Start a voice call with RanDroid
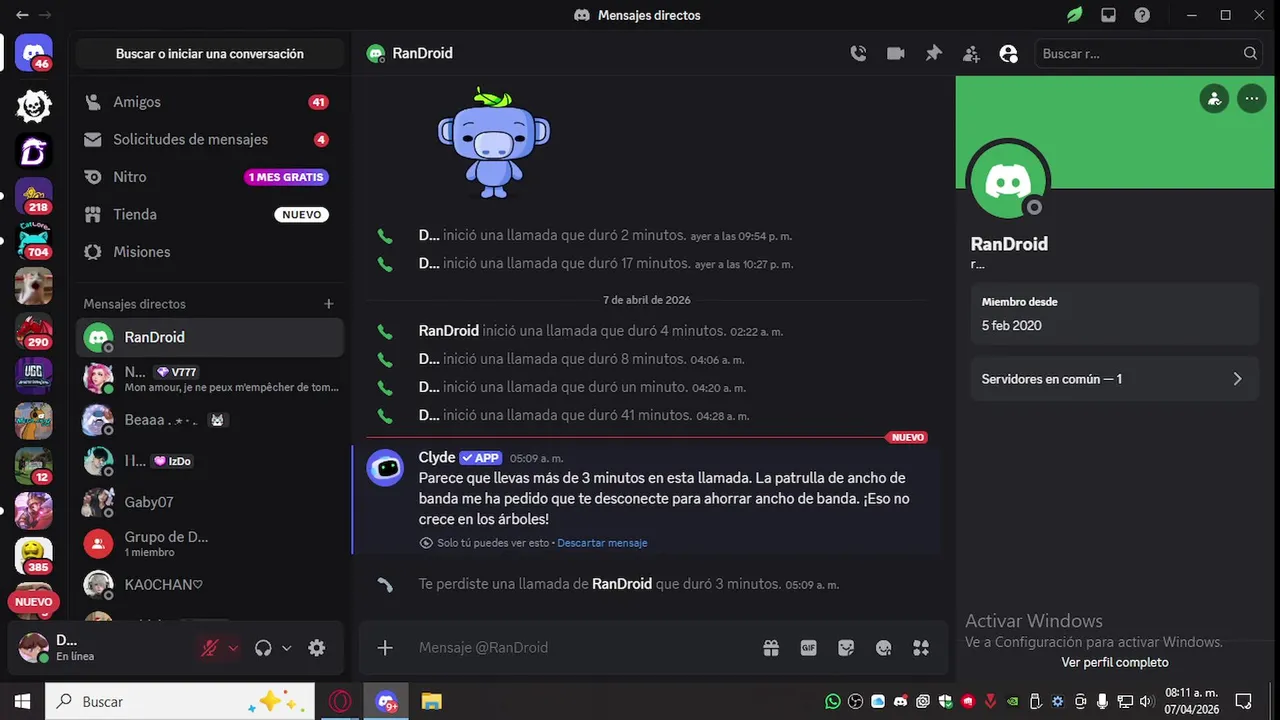The width and height of the screenshot is (1280, 720). click(x=858, y=54)
